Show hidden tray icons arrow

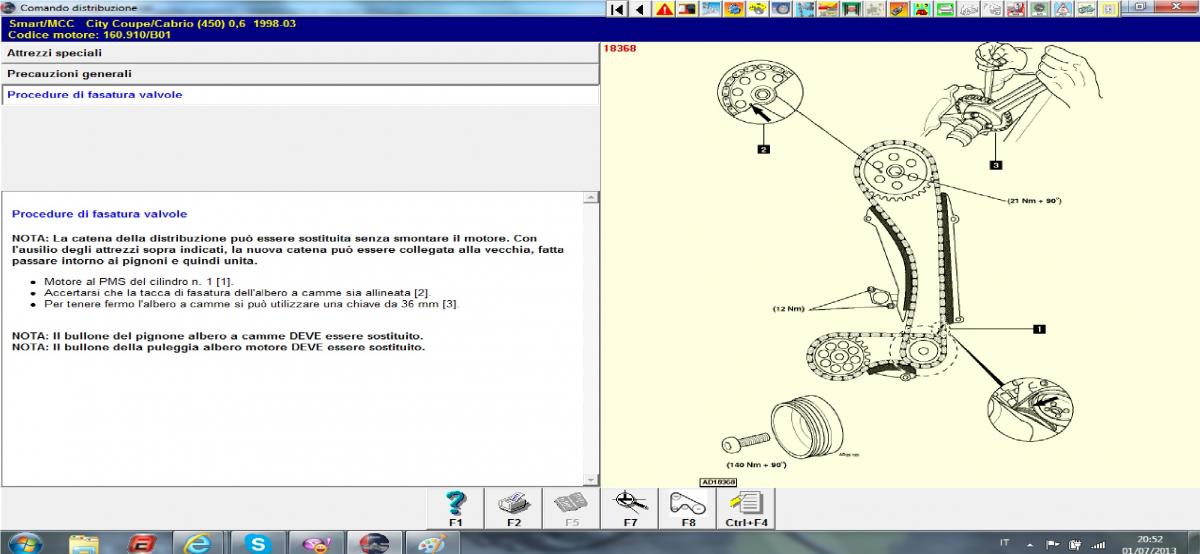click(1031, 544)
